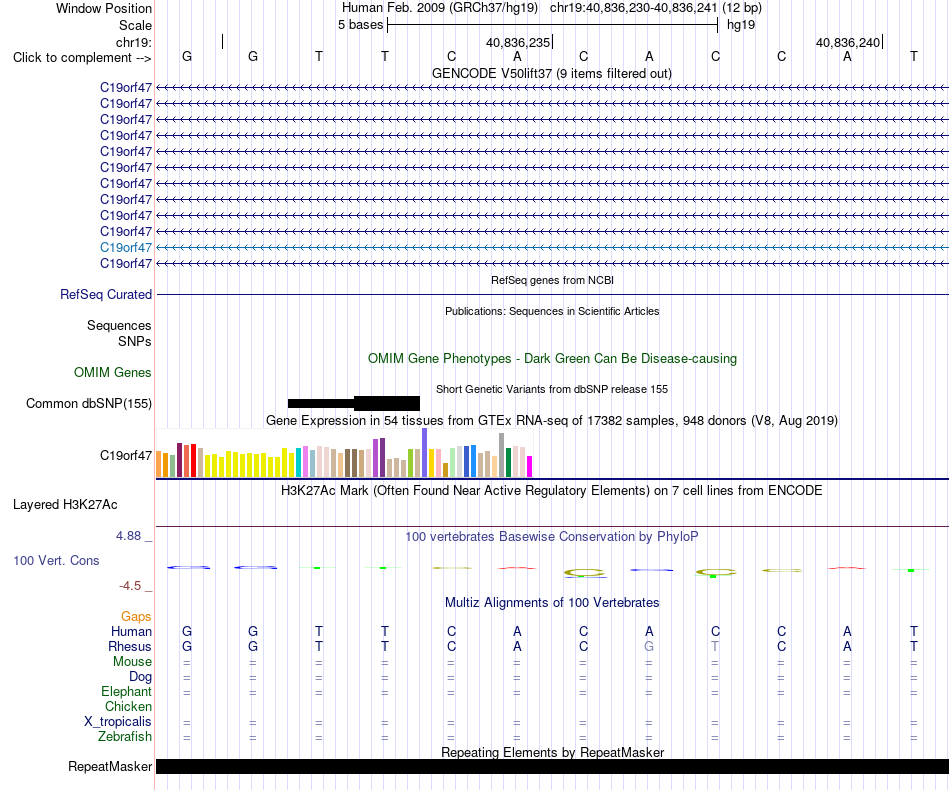The width and height of the screenshot is (950, 790).
Task: Open the 'RefSeq genes from NCBI' track title
Action: pos(552,280)
